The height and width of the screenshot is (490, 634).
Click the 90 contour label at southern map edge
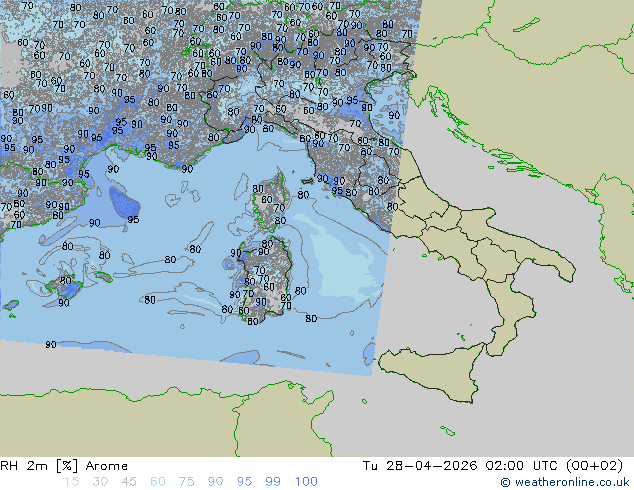51,344
